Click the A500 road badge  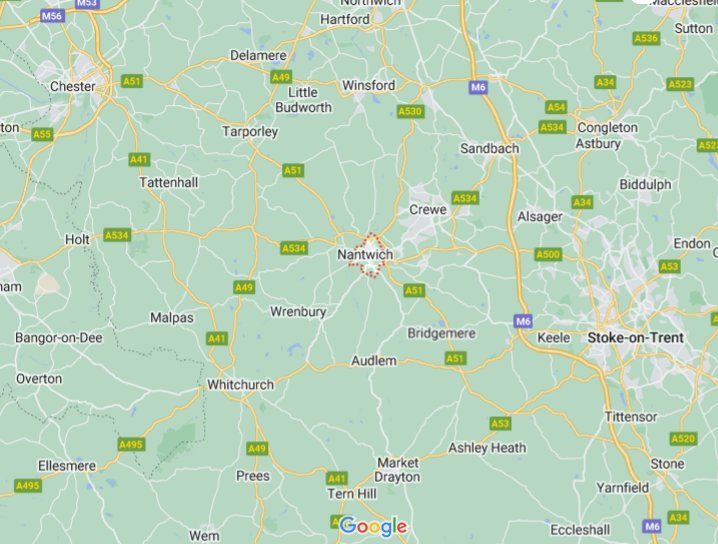(548, 254)
